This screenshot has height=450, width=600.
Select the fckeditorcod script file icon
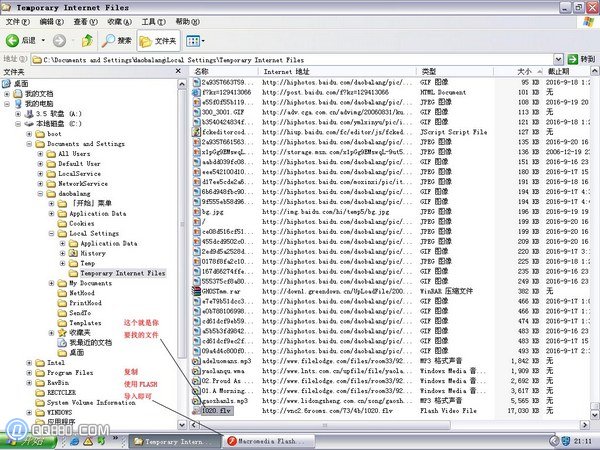click(x=196, y=132)
